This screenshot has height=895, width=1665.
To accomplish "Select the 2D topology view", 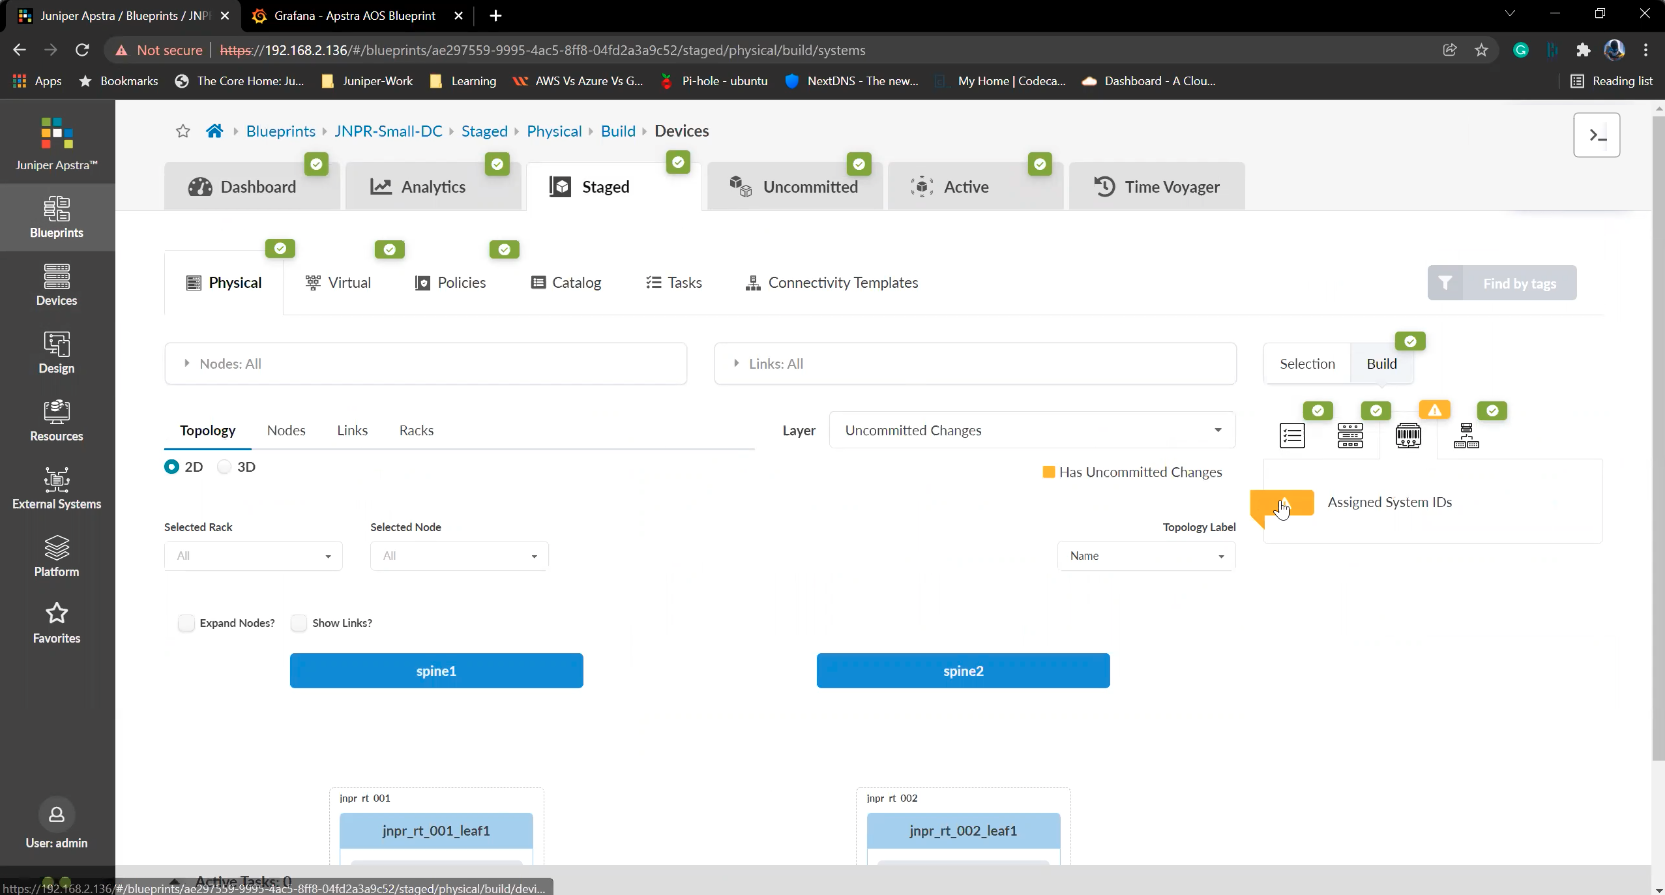I will coord(172,467).
